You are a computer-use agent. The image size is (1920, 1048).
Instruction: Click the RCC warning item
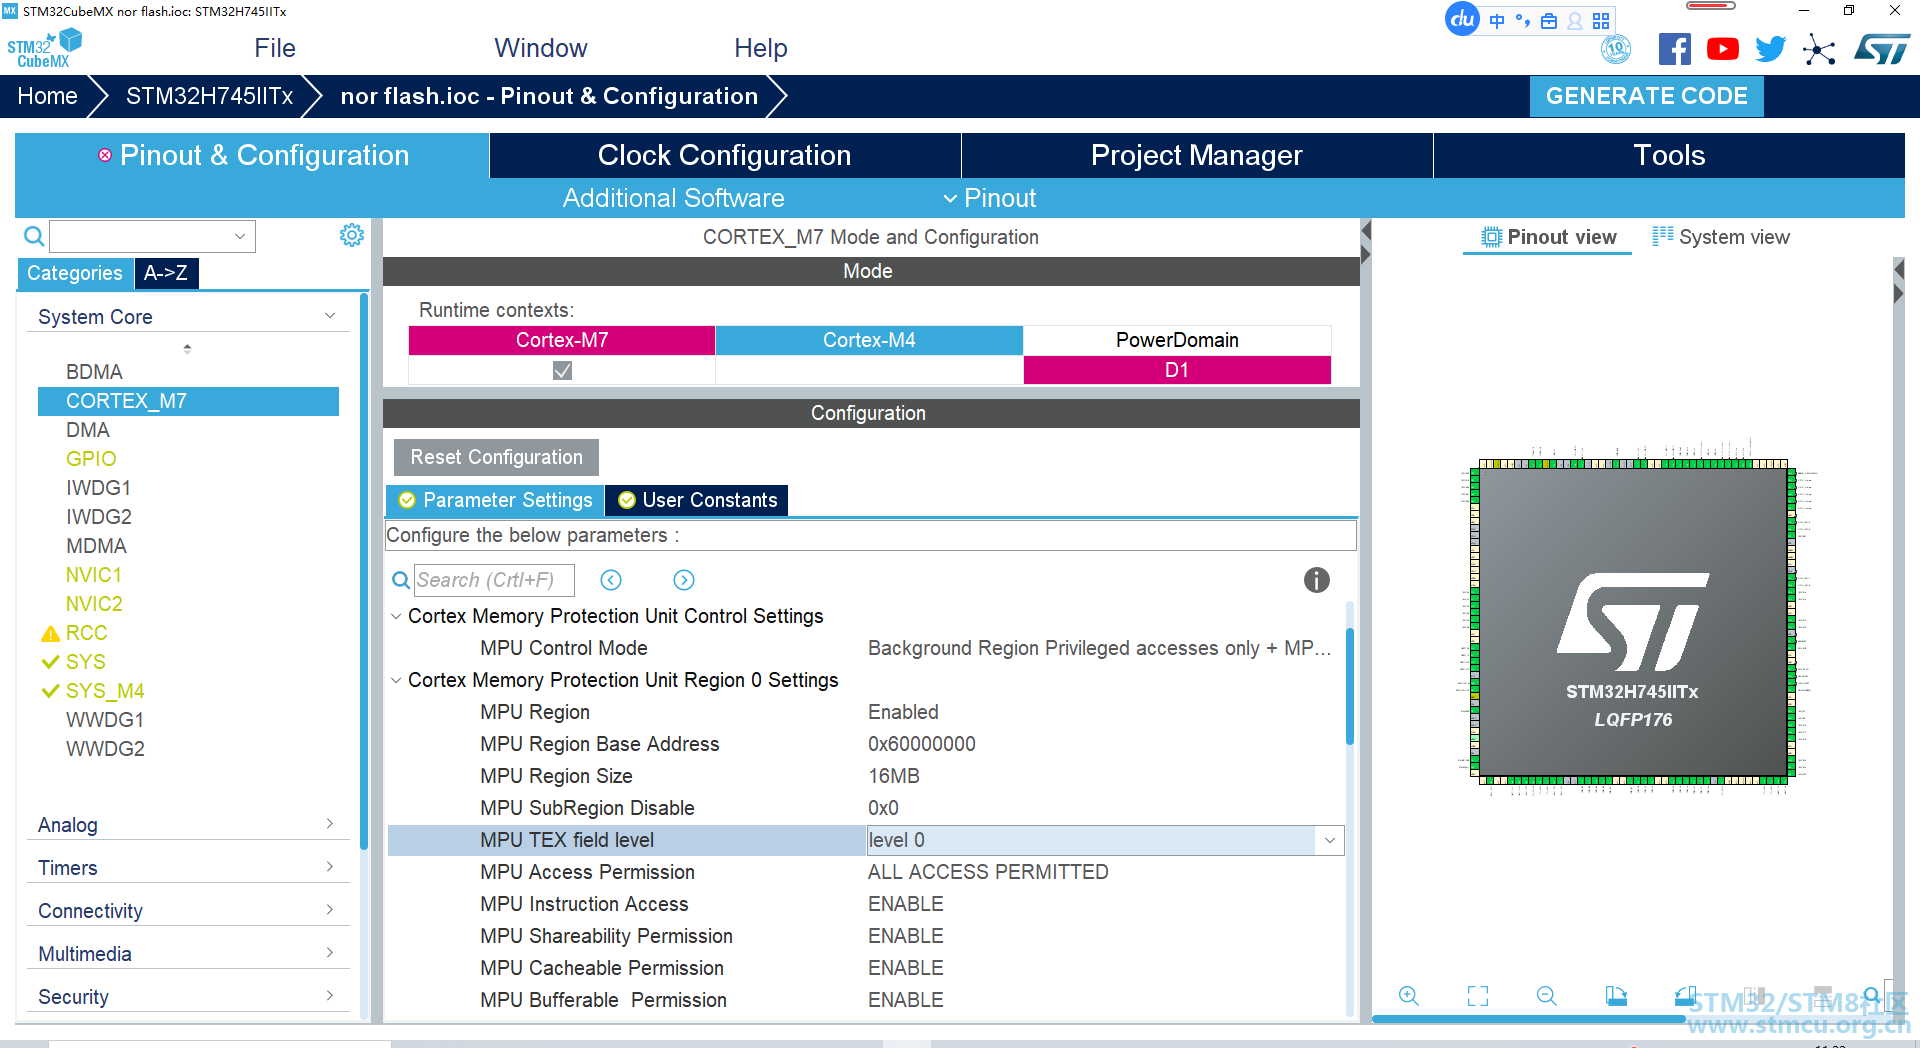click(86, 633)
